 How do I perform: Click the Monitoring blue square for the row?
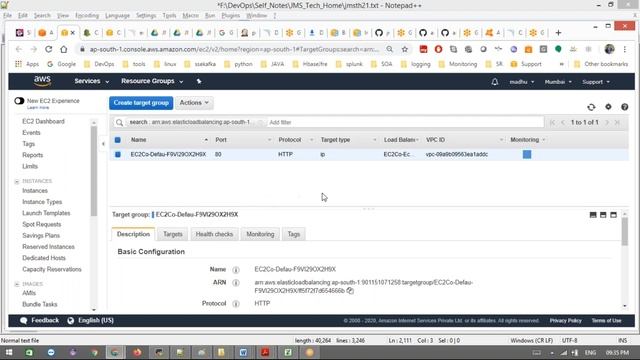pyautogui.click(x=527, y=154)
